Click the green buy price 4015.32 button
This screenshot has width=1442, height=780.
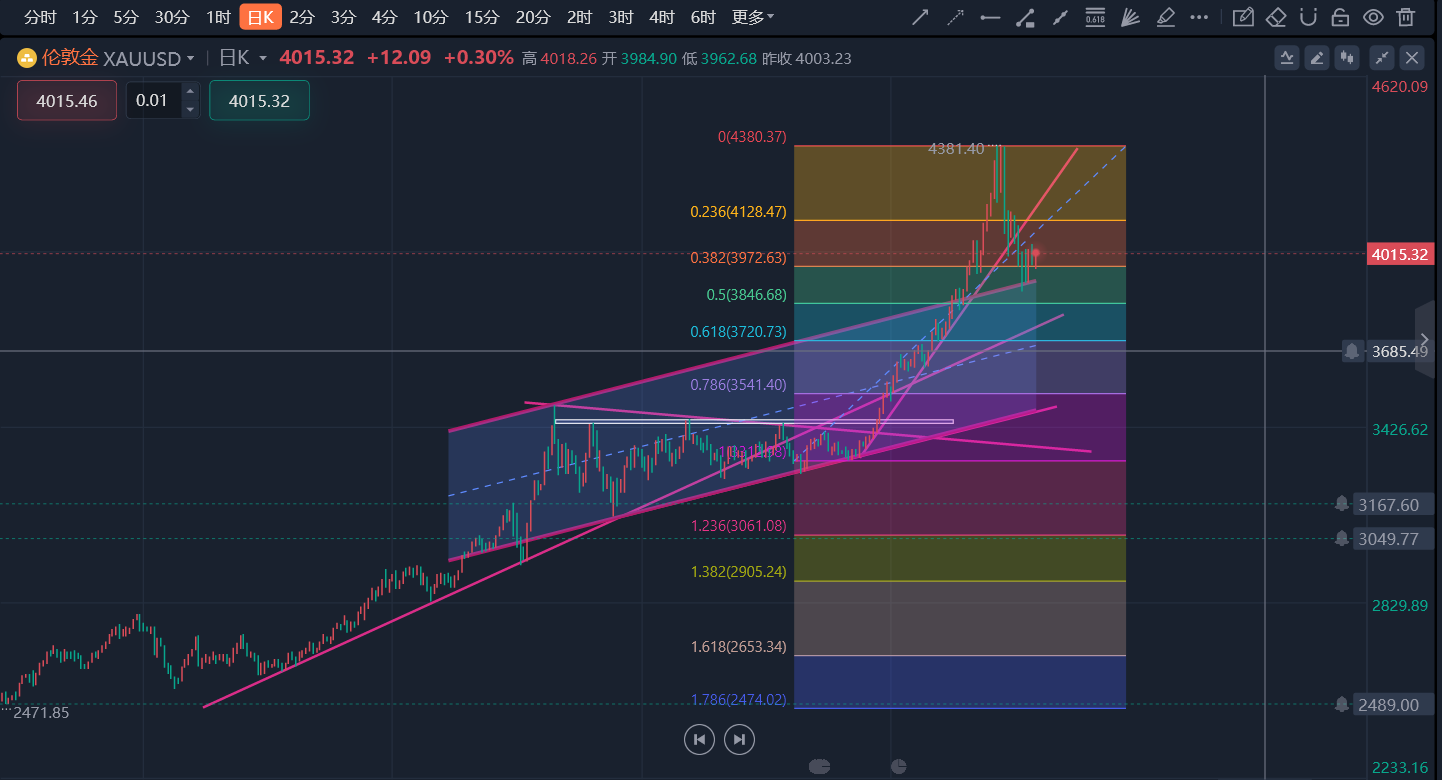coord(259,101)
